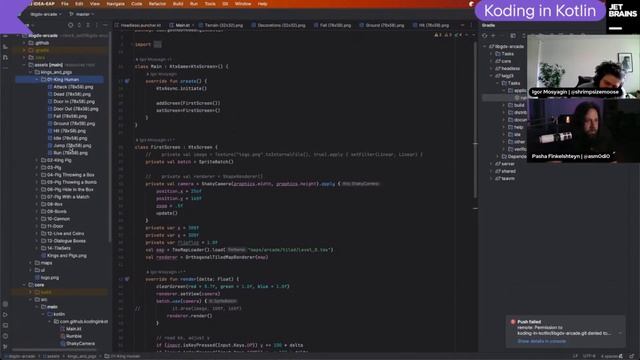This screenshot has height=360, width=640.
Task: Reload all Gradle projects icon
Action: [485, 36]
